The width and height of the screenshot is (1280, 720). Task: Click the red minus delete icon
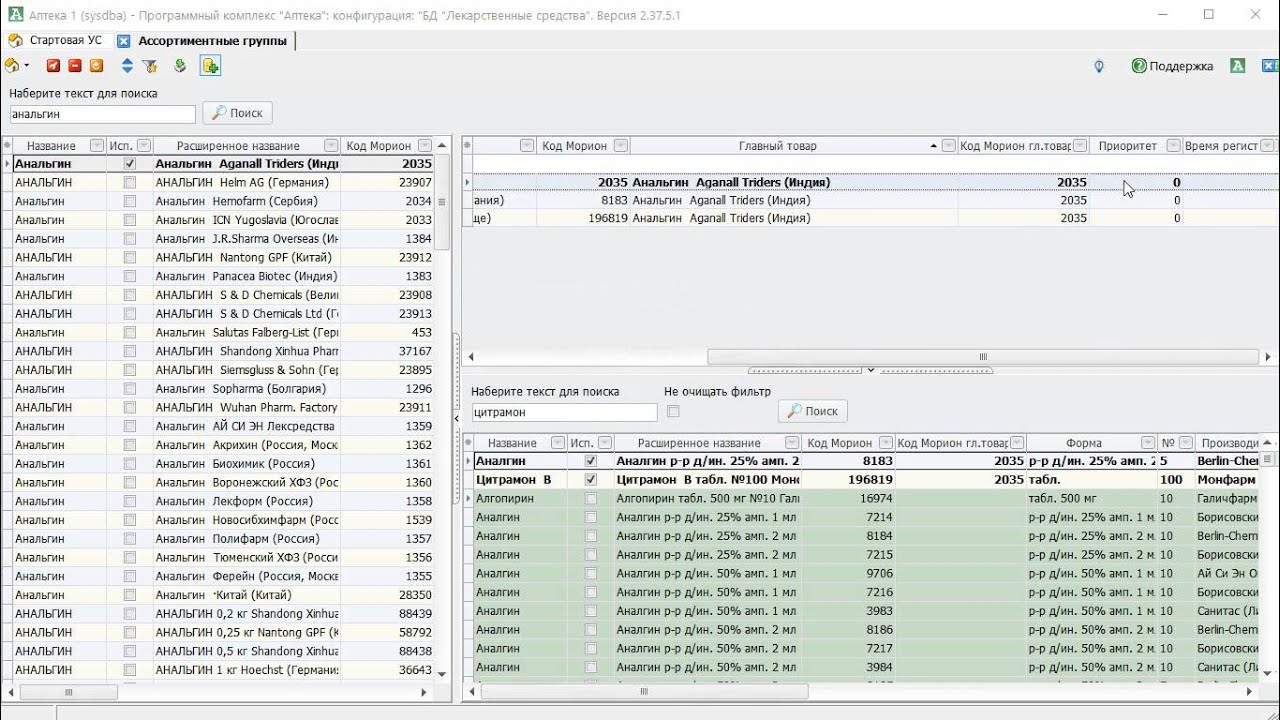point(75,66)
